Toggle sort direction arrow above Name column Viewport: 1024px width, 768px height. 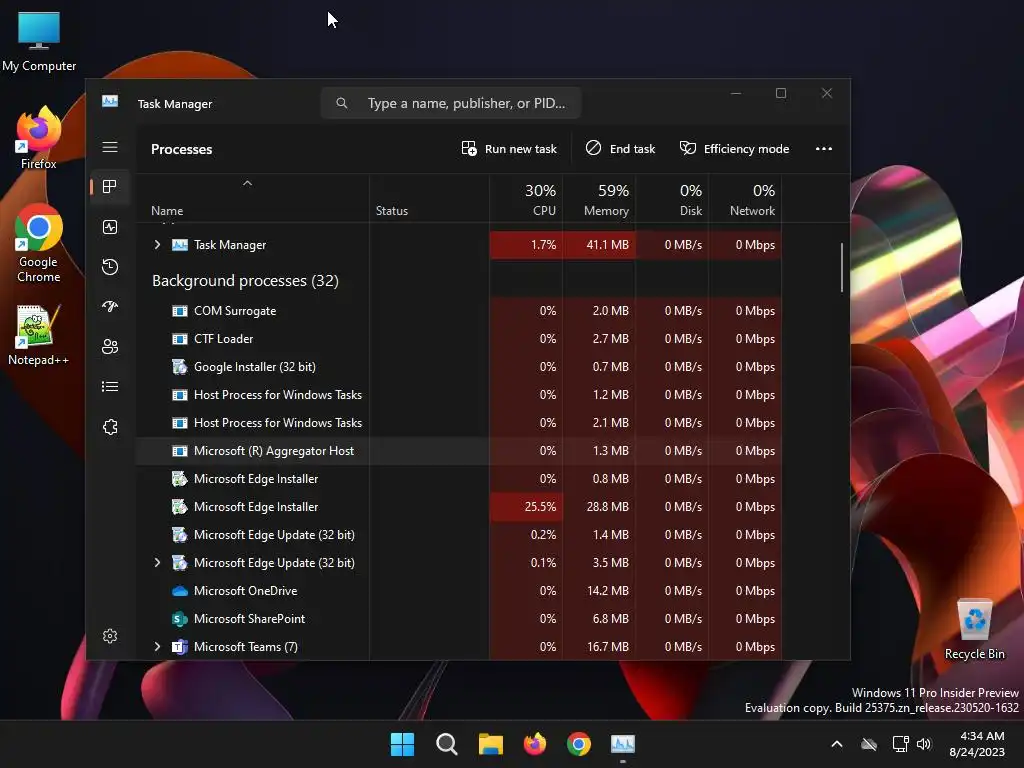248,184
